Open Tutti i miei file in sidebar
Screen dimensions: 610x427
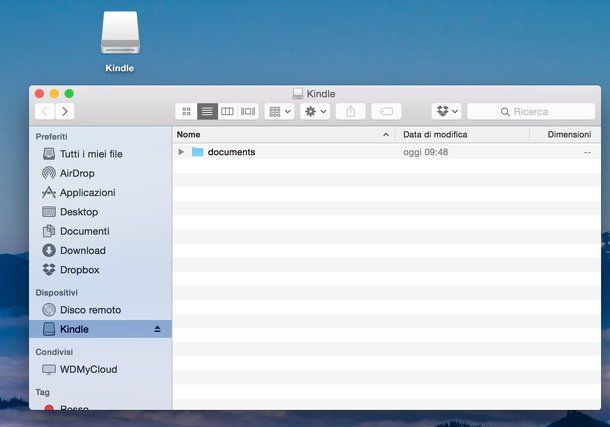100,154
